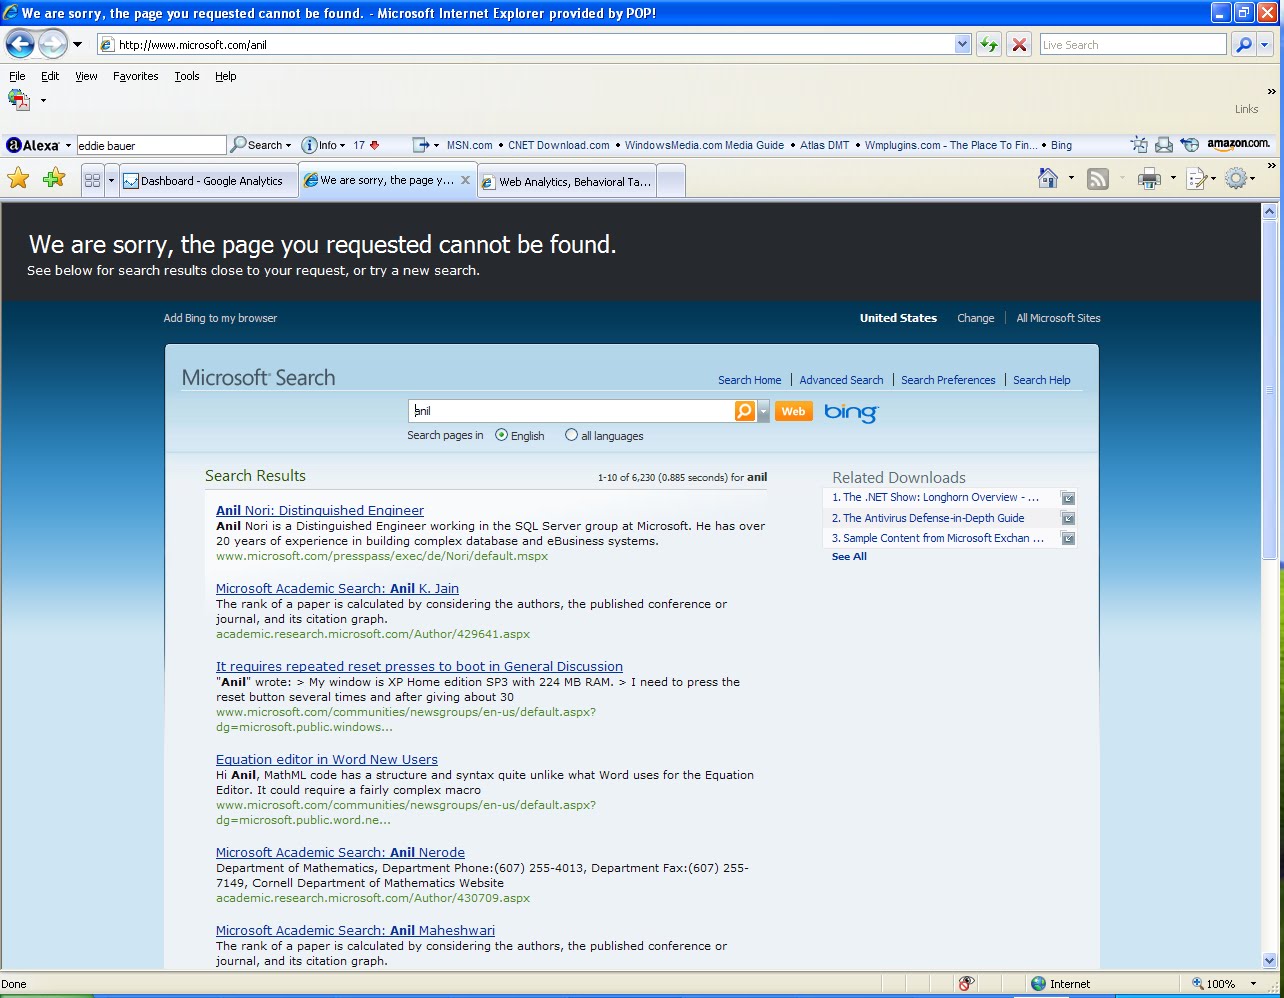The height and width of the screenshot is (998, 1284).
Task: Click the orange Bing search magnifier icon
Action: tap(745, 410)
